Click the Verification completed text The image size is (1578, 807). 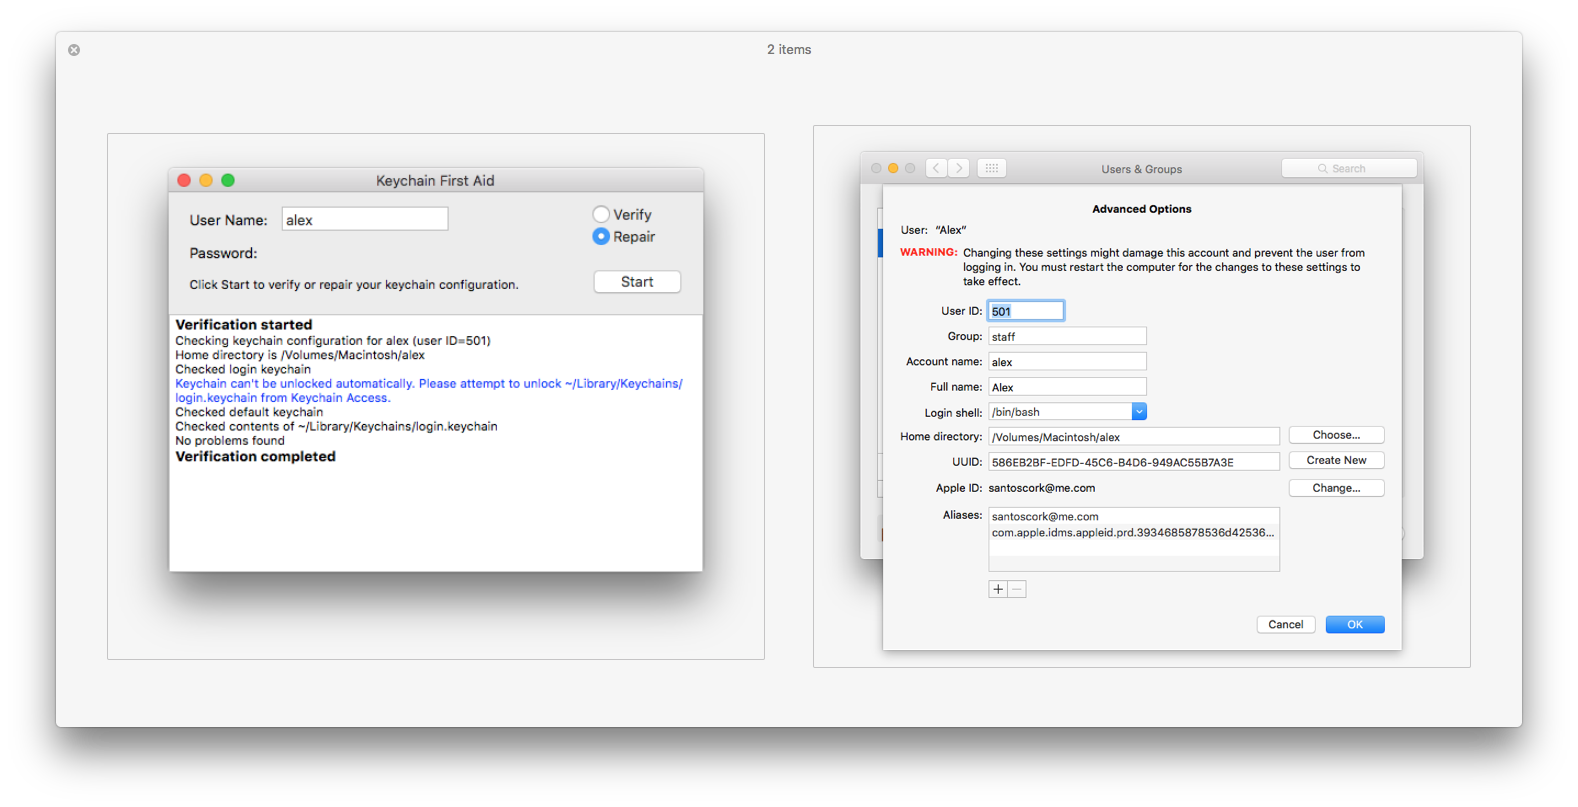(256, 456)
